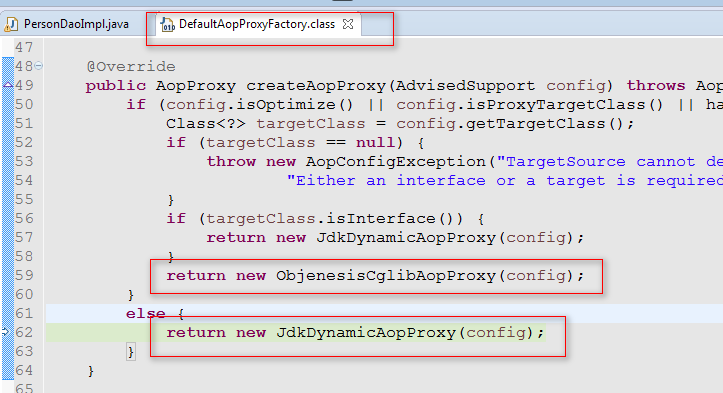
Task: Select line number 59 in the gutter
Action: 24,275
